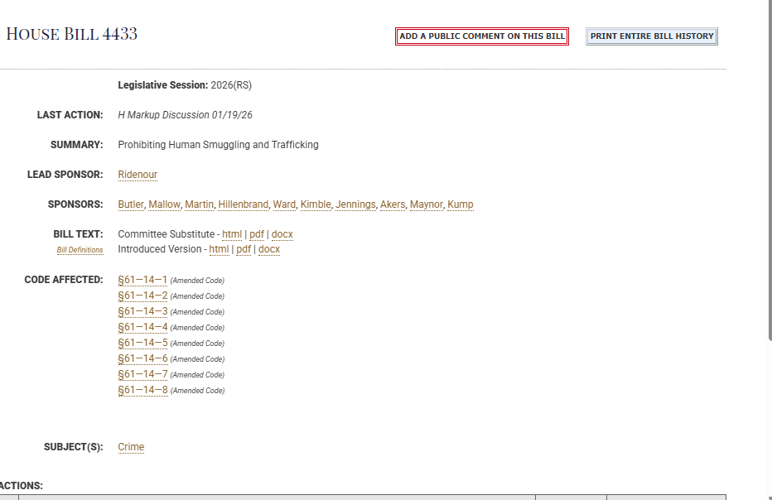The image size is (772, 500).
Task: Click Print Entire Bill History button
Action: pos(651,36)
